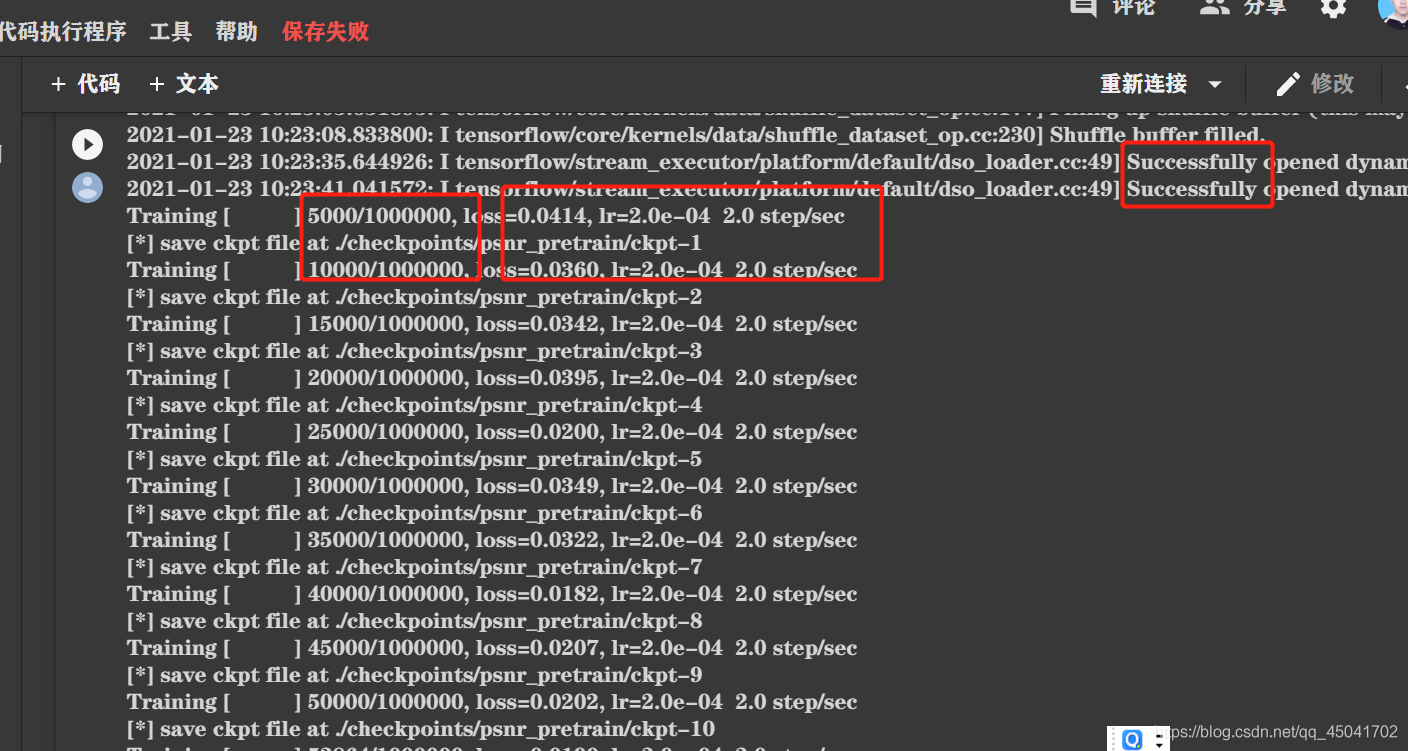Select the 5000/1000000 training log line
The width and height of the screenshot is (1408, 751).
(486, 216)
